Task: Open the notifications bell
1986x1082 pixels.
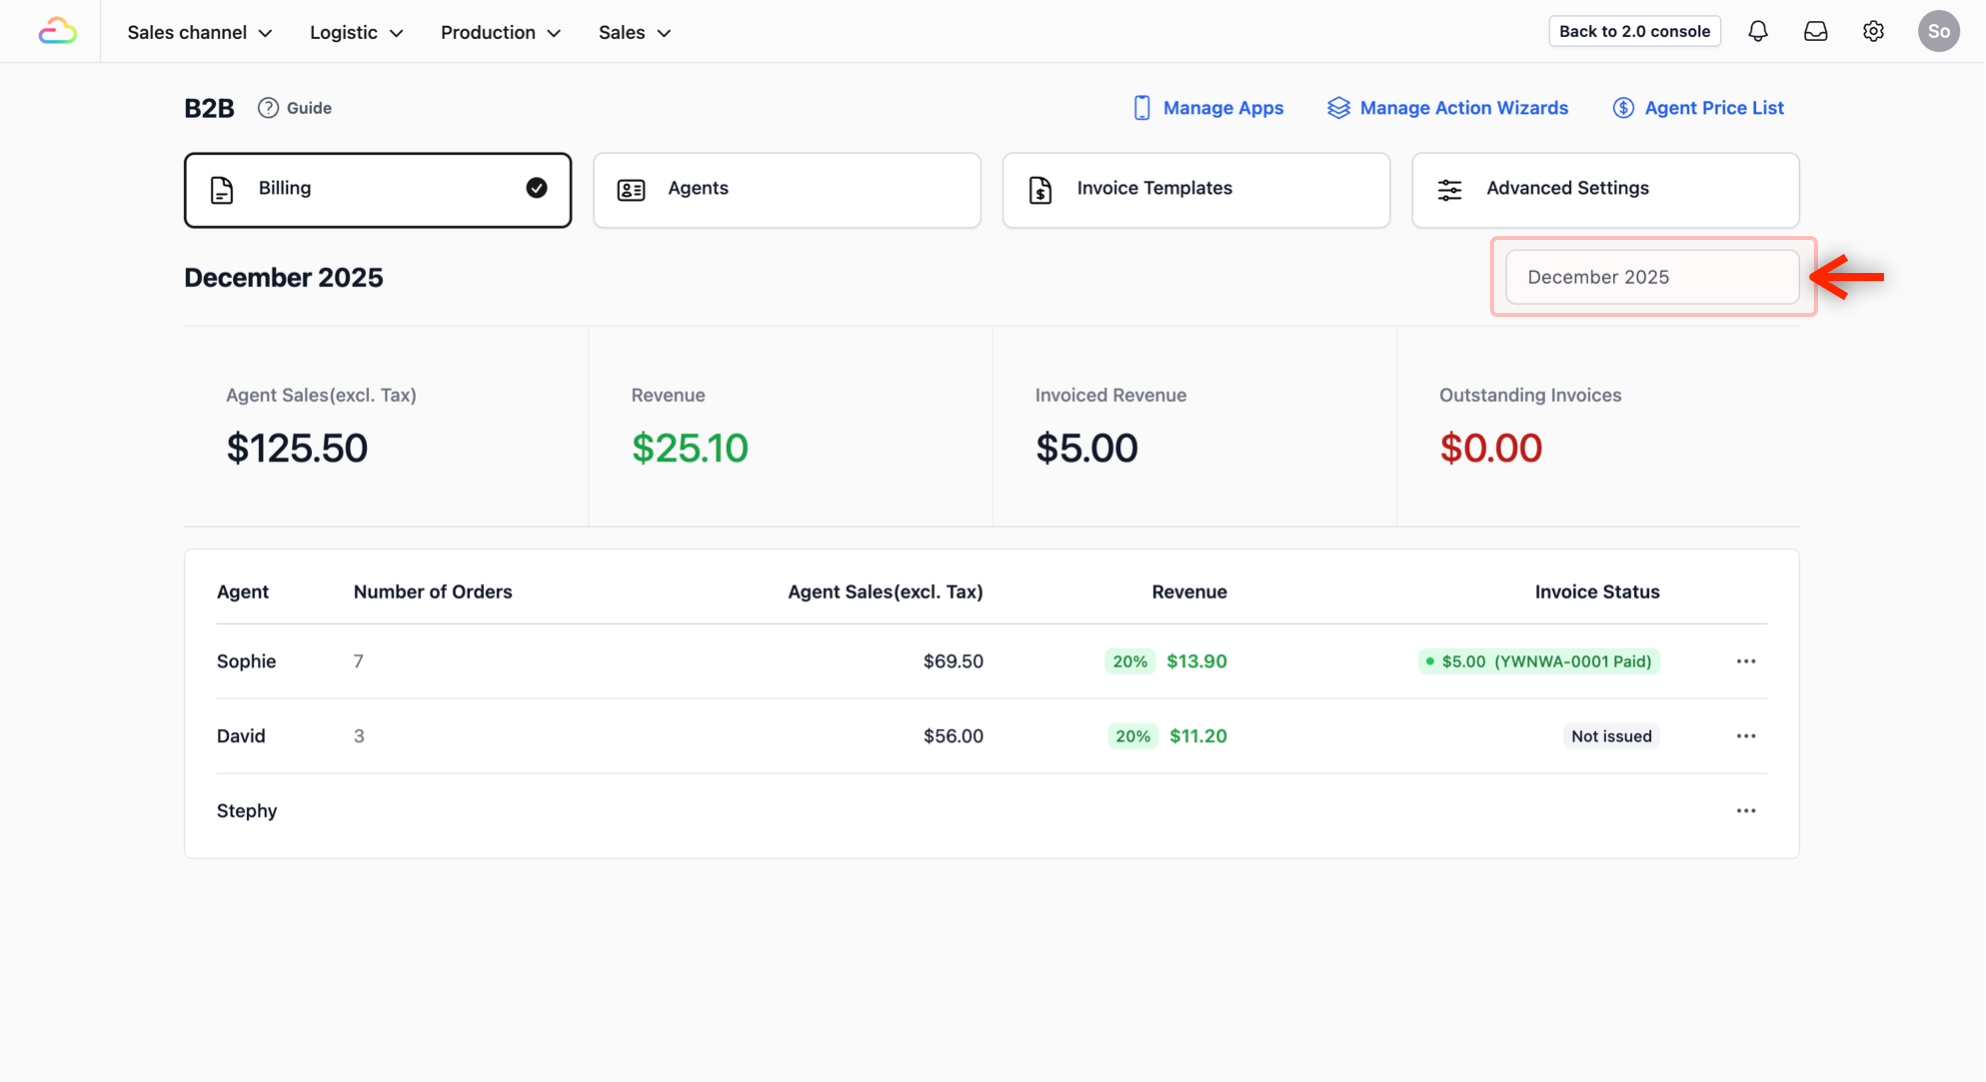Action: (1757, 31)
